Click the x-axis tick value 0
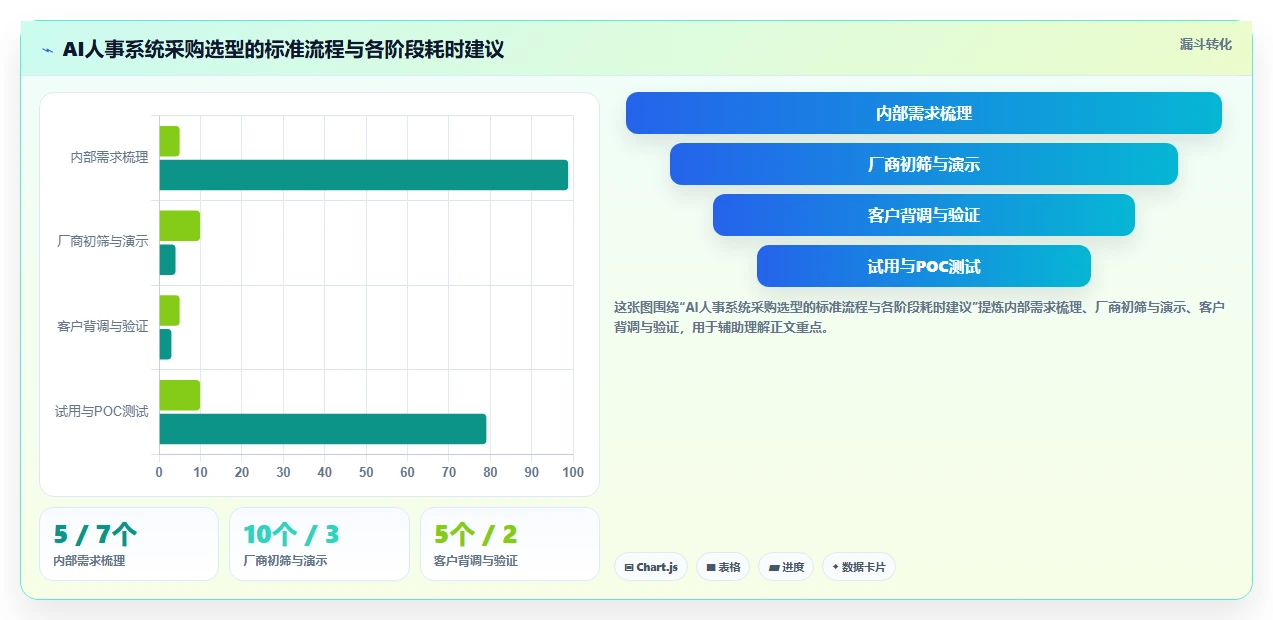The image size is (1273, 620). pyautogui.click(x=159, y=472)
